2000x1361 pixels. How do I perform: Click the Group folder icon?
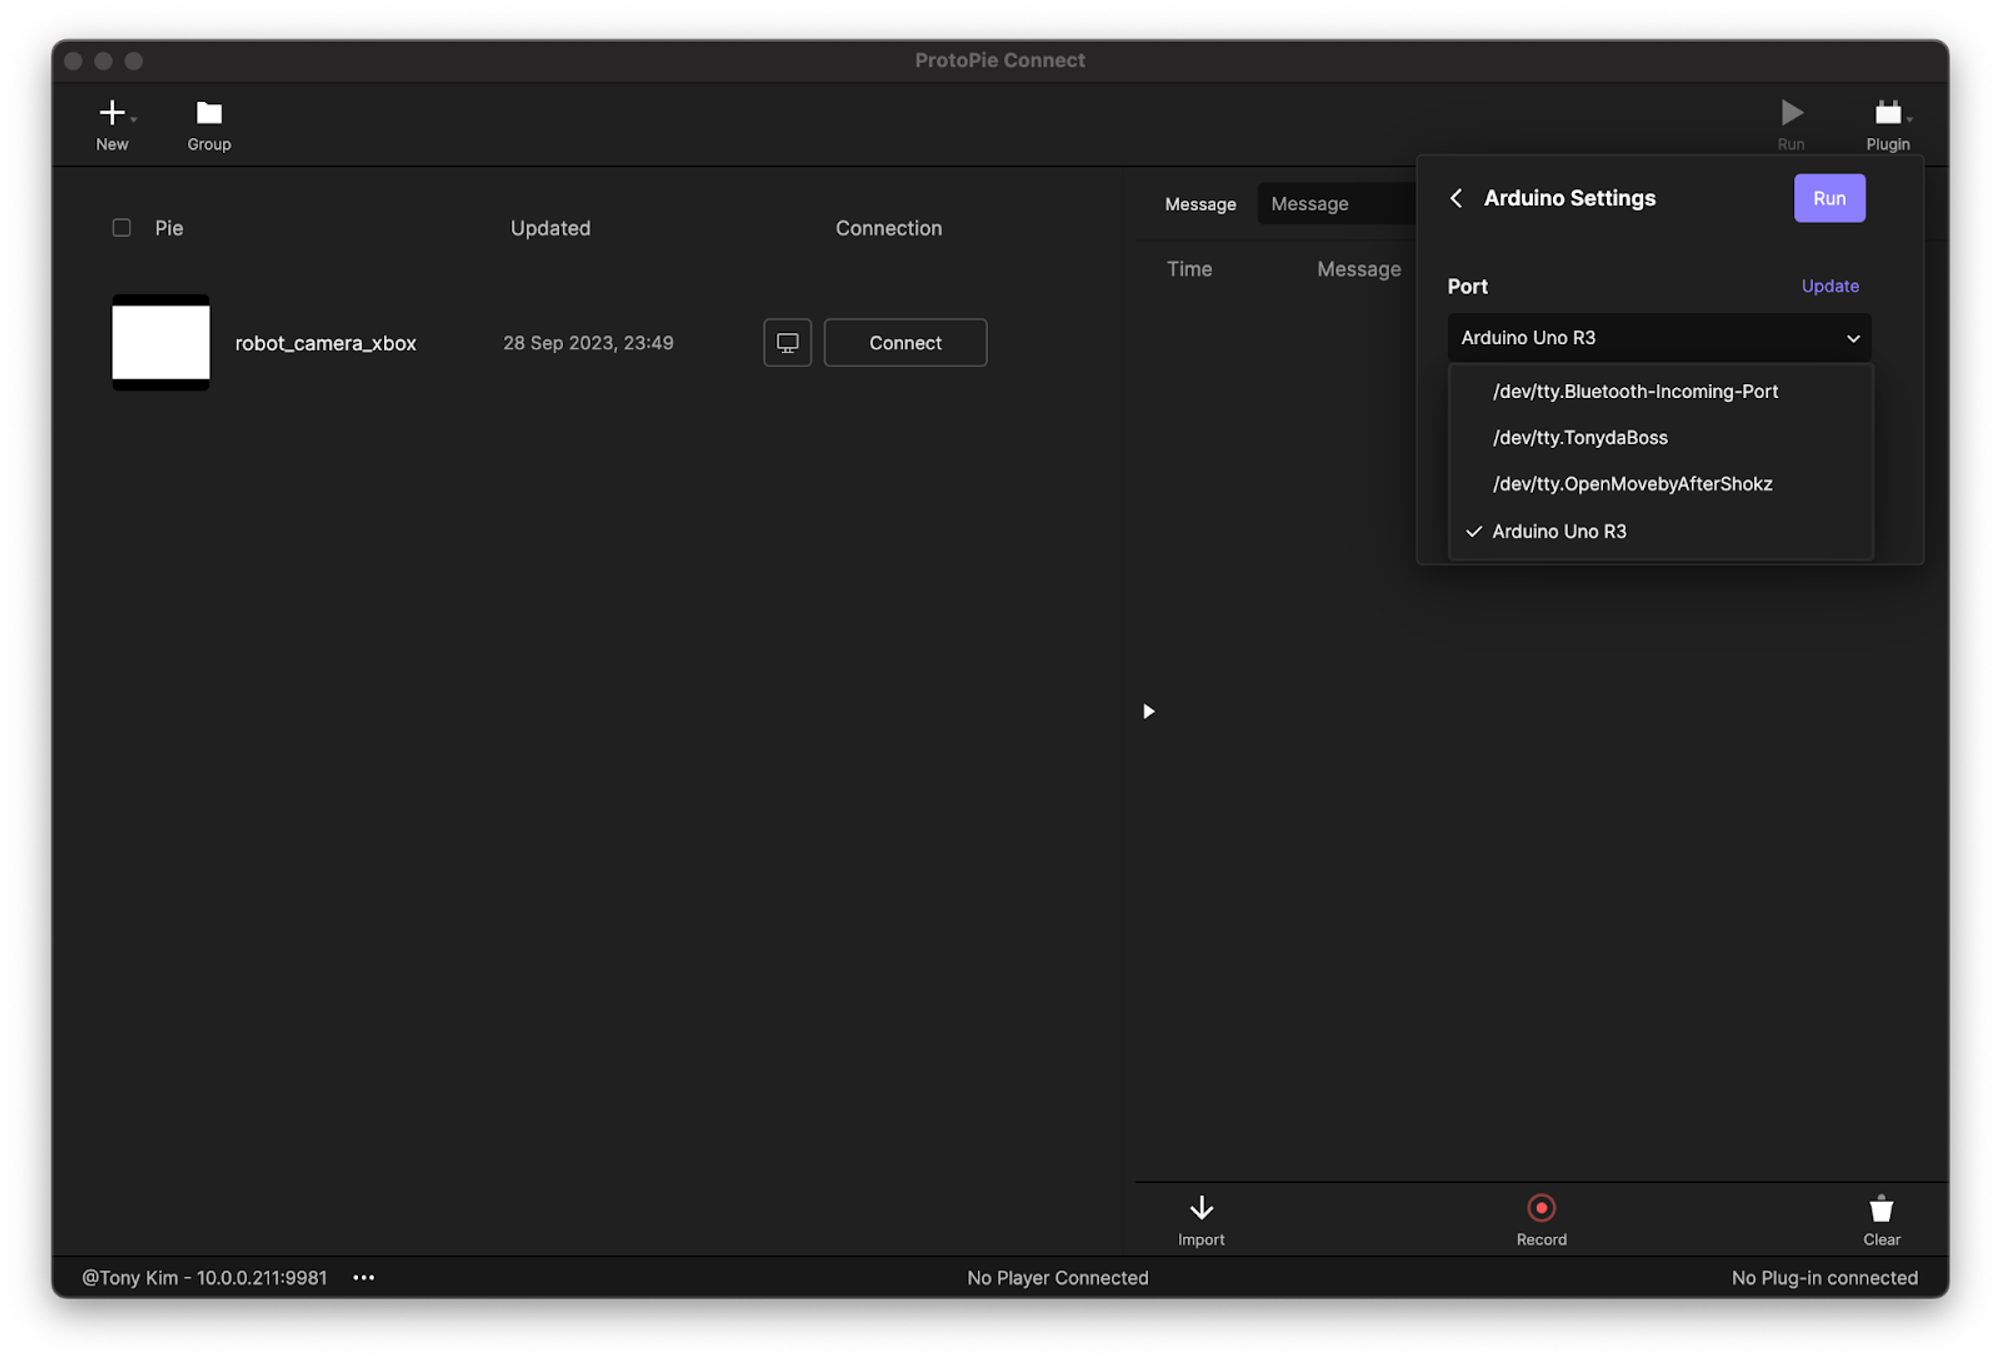(x=209, y=113)
